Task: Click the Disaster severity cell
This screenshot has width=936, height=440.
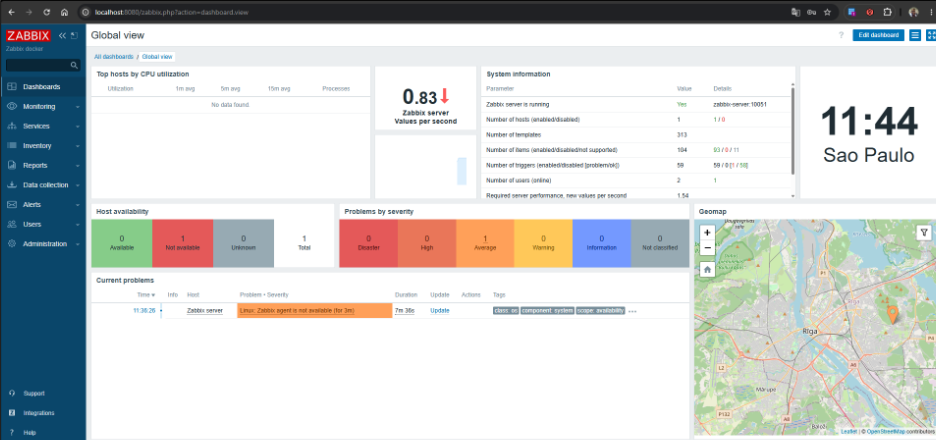Action: click(x=368, y=243)
